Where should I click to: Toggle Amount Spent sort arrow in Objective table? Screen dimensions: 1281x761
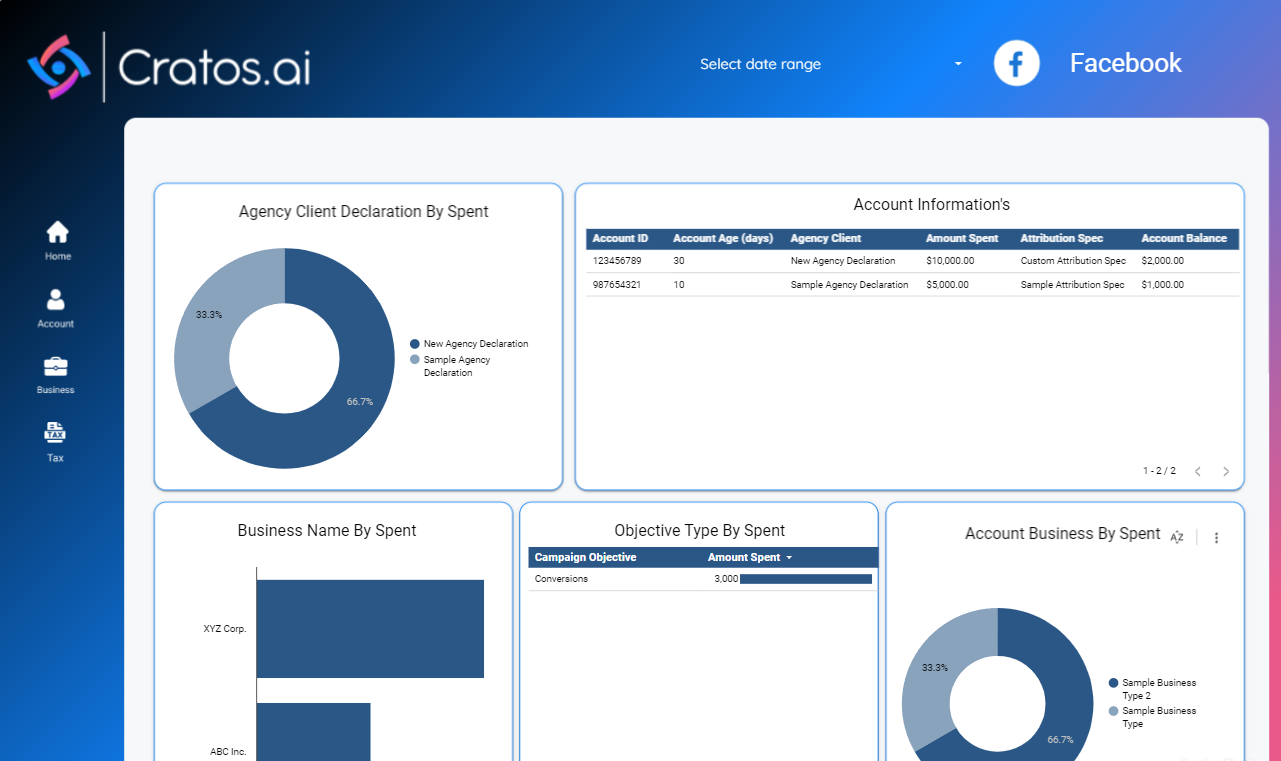[789, 558]
